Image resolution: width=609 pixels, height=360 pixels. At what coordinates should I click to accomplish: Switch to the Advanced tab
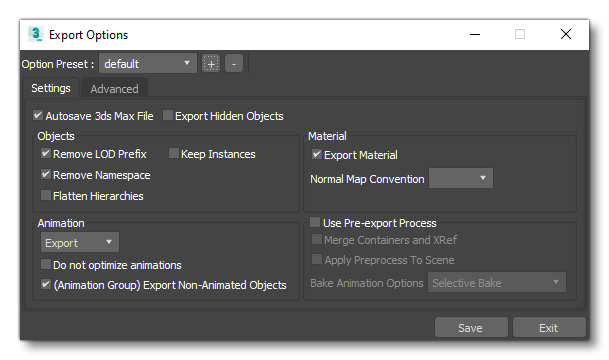[x=114, y=89]
